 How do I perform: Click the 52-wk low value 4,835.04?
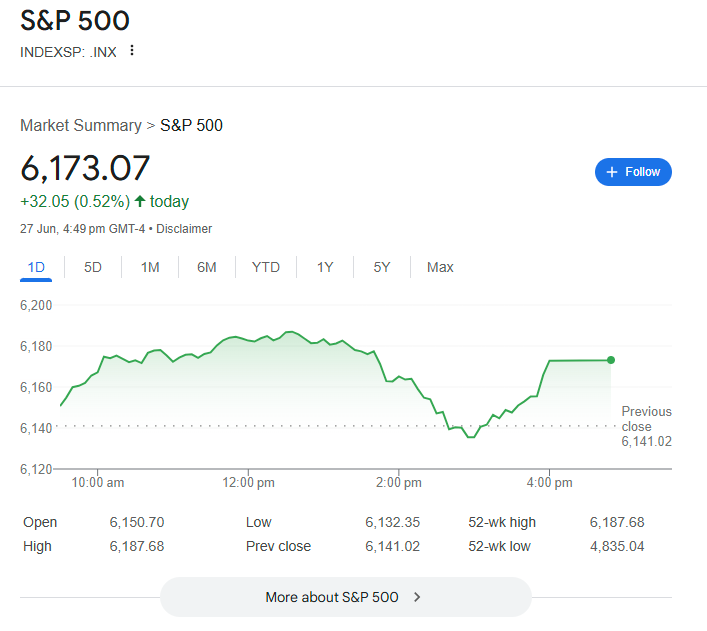pos(617,546)
